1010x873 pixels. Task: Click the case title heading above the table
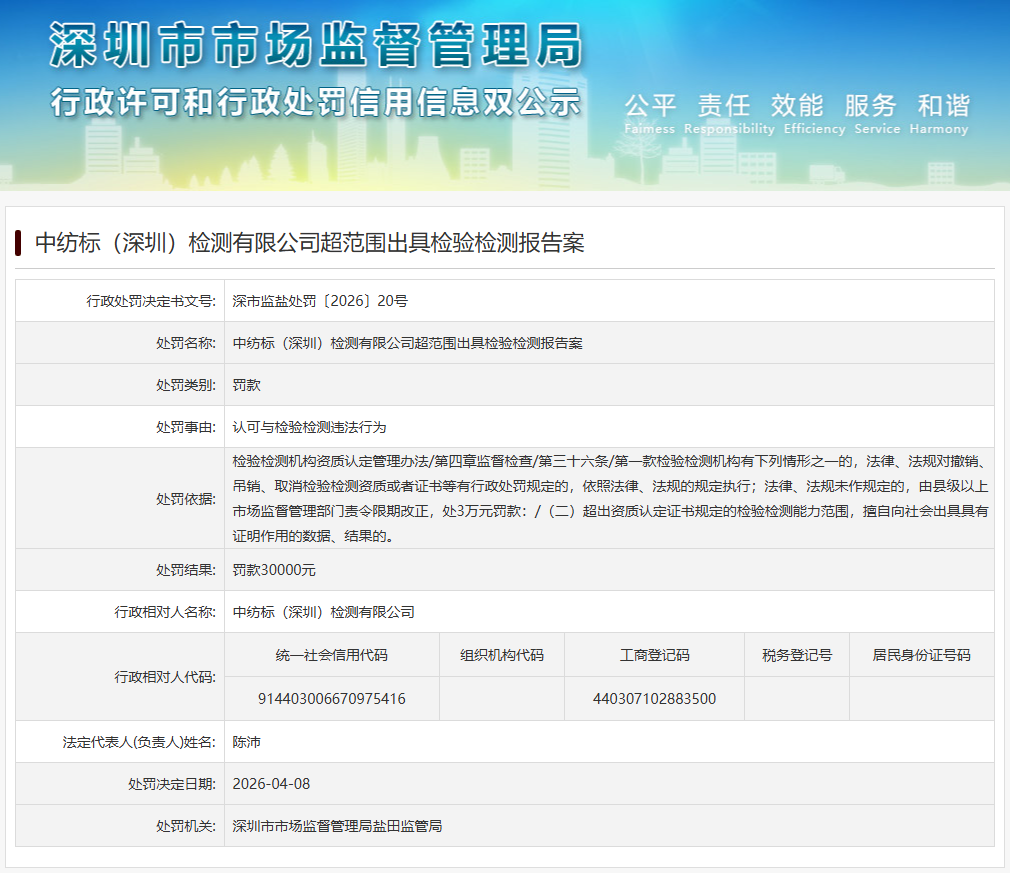[309, 242]
